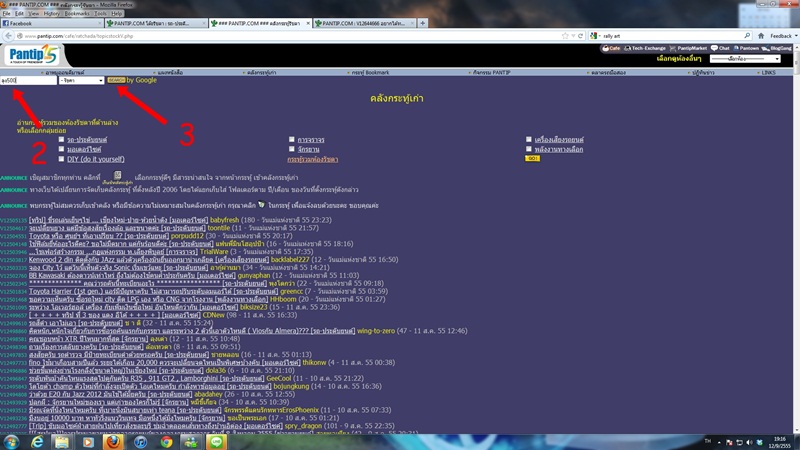Open the LINE app from taskbar
The height and width of the screenshot is (450, 800).
pos(216,442)
